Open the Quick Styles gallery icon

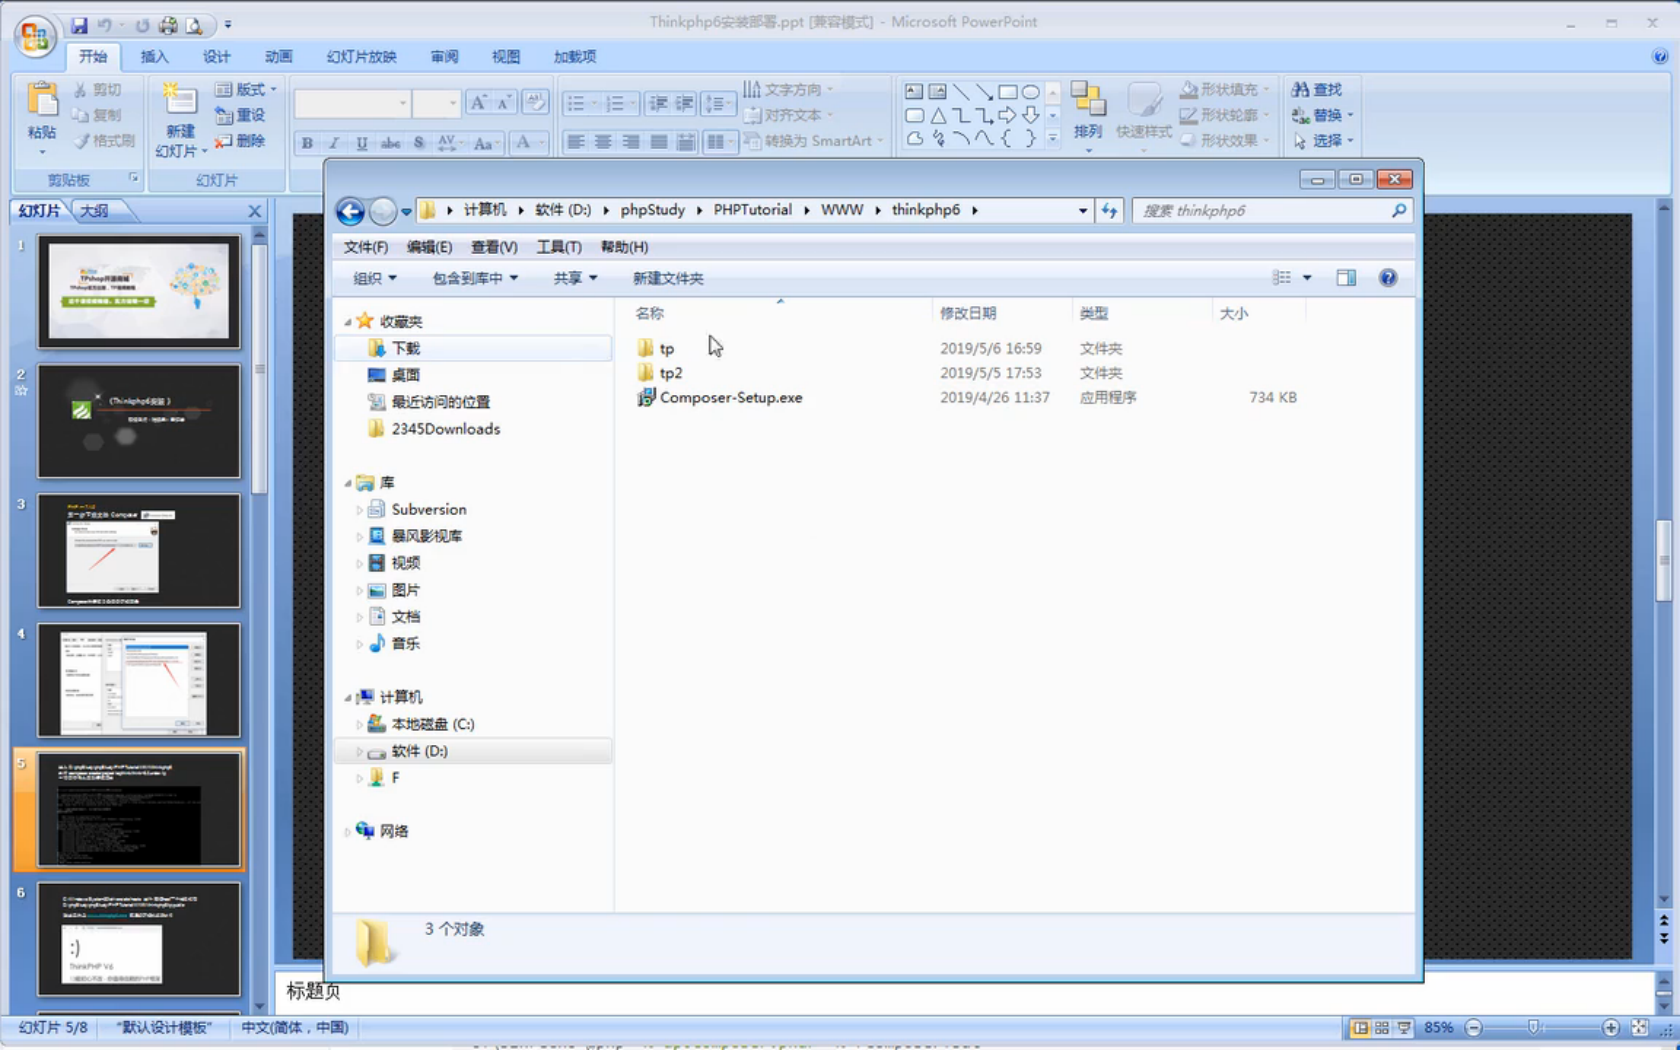coord(1143,101)
